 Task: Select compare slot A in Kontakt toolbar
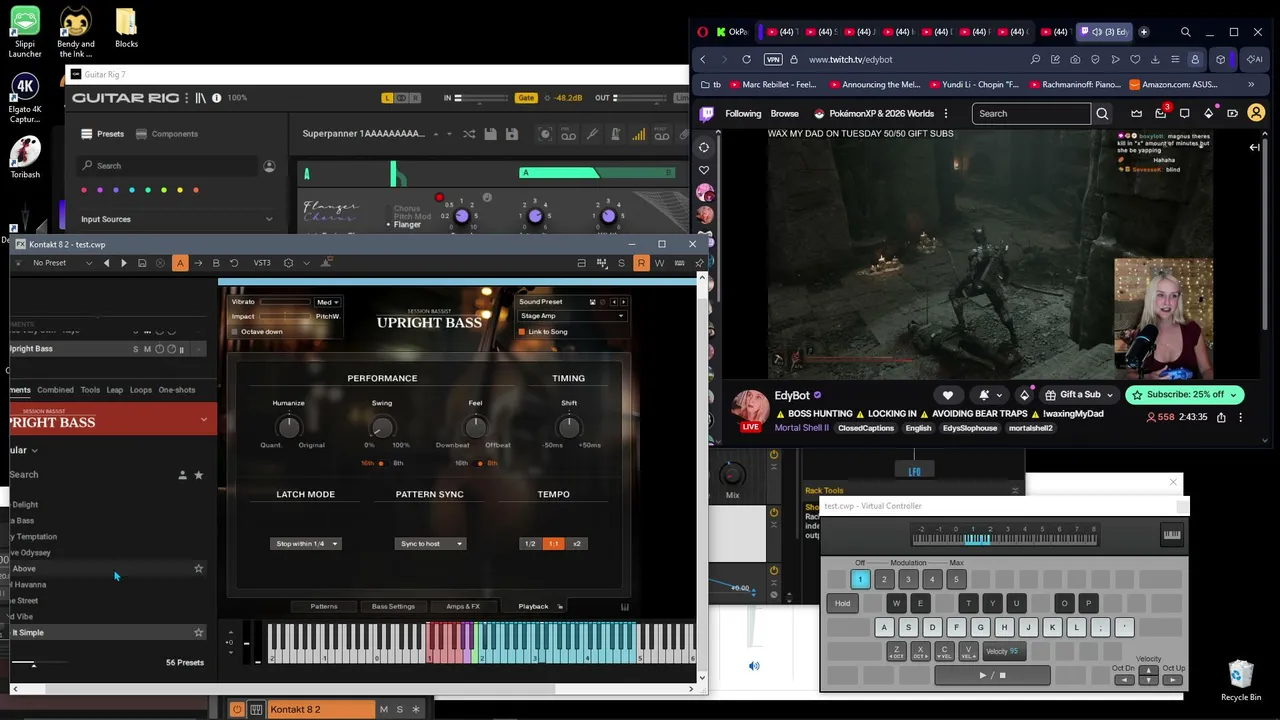pyautogui.click(x=180, y=263)
